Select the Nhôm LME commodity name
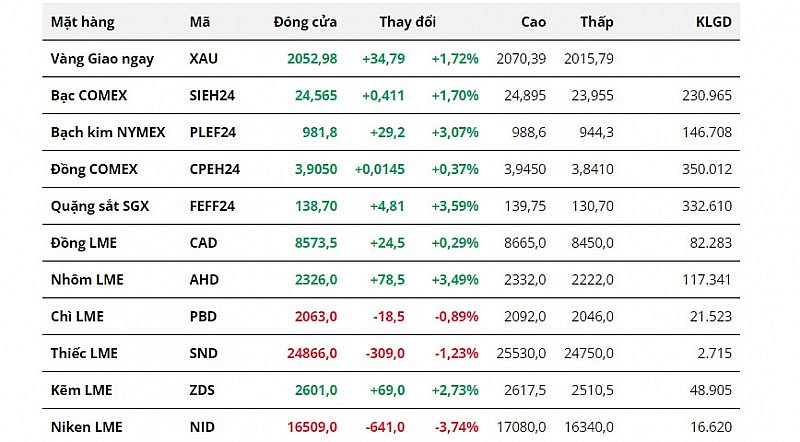 point(87,280)
